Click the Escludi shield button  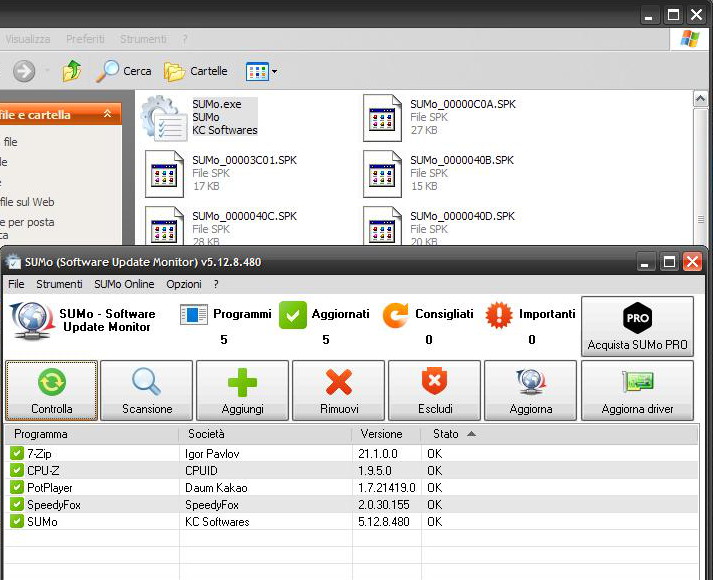[434, 390]
